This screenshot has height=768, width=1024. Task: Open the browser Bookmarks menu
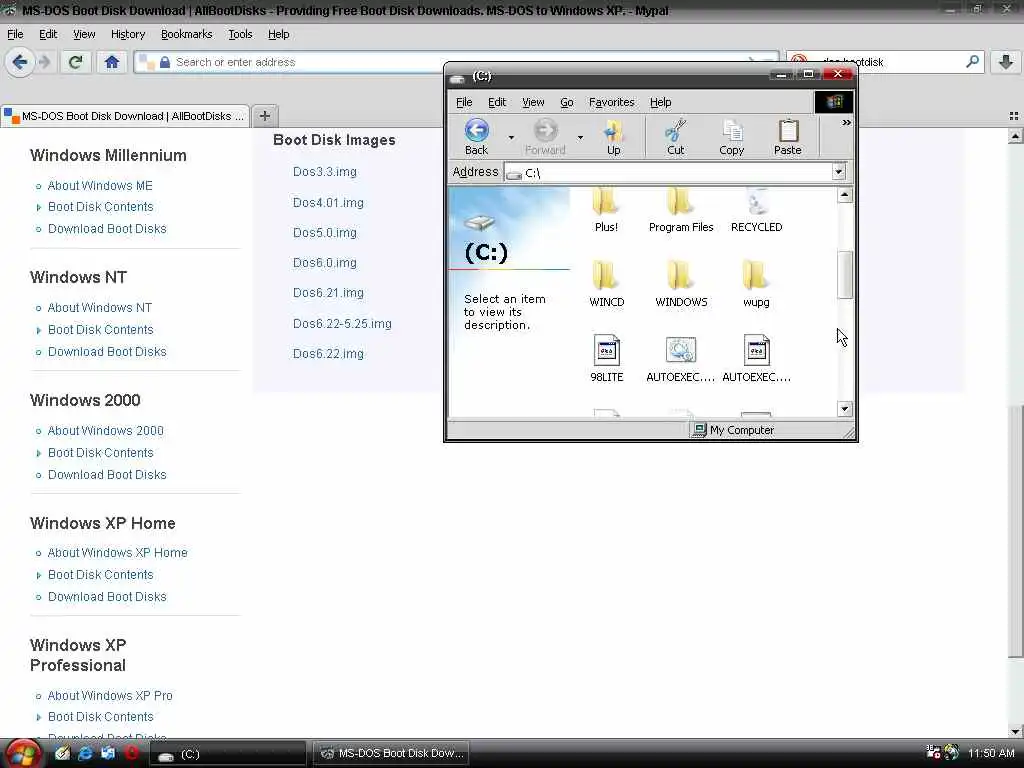tap(186, 34)
